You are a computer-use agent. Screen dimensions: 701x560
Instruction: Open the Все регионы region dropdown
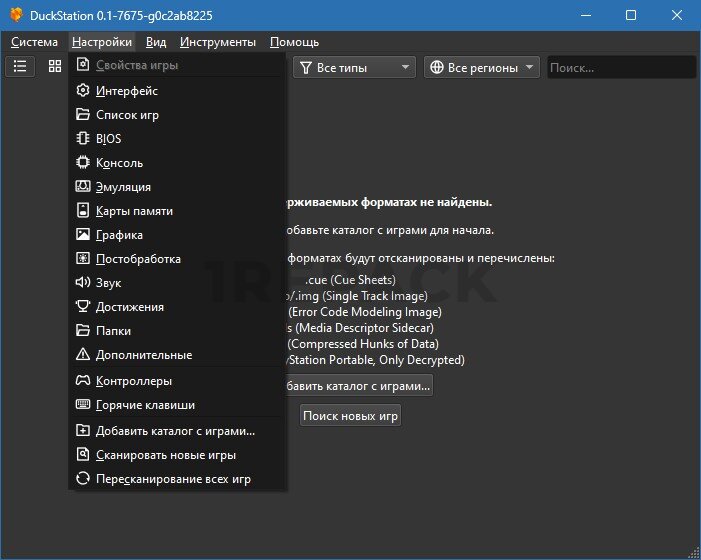tap(482, 68)
